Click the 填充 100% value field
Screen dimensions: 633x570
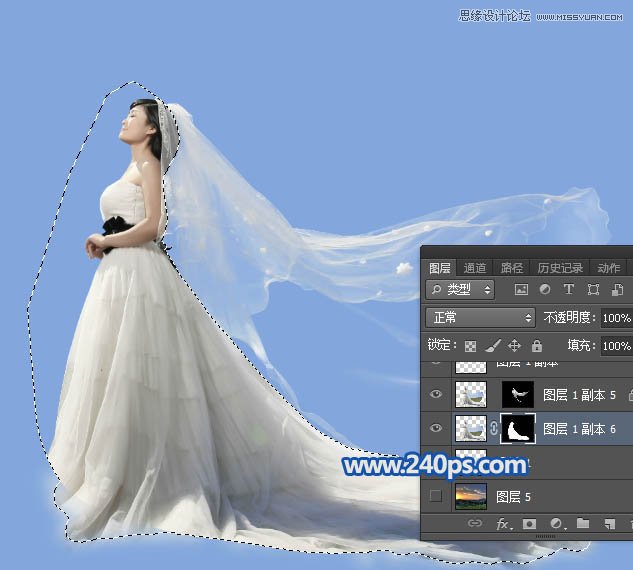[x=616, y=346]
